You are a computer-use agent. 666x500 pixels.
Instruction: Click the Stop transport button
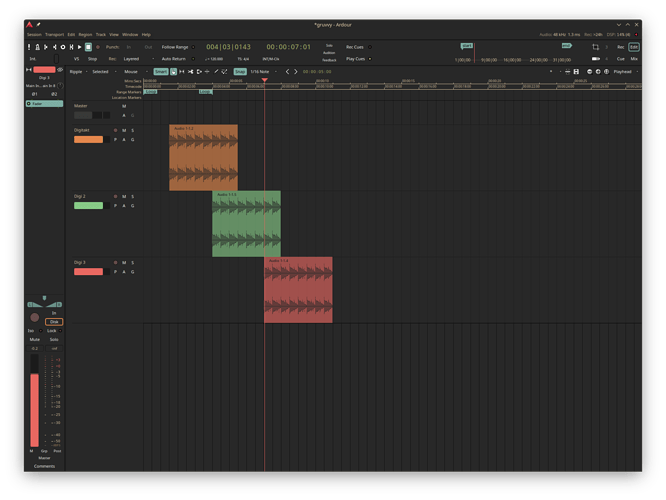coord(88,47)
